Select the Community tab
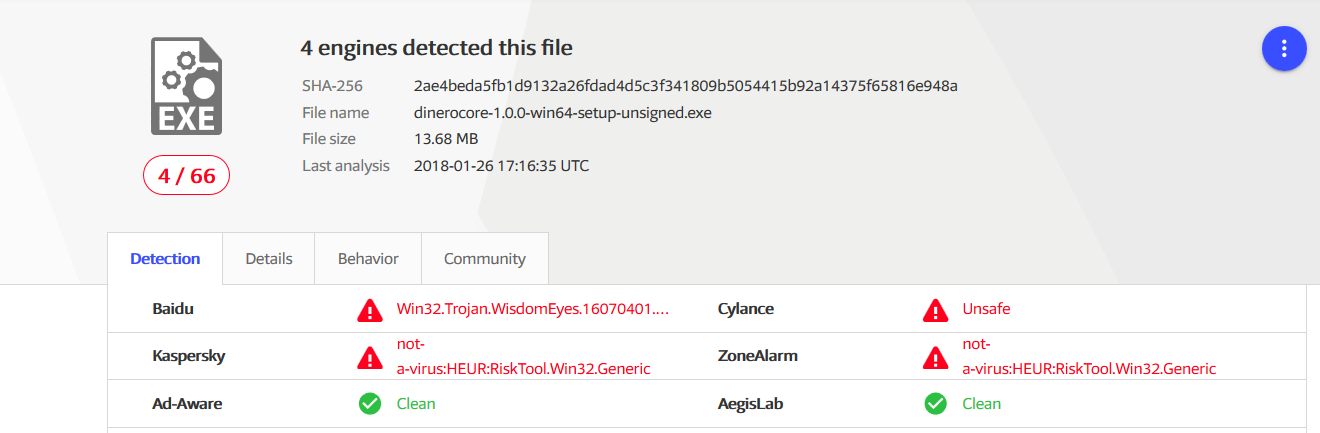 [485, 259]
